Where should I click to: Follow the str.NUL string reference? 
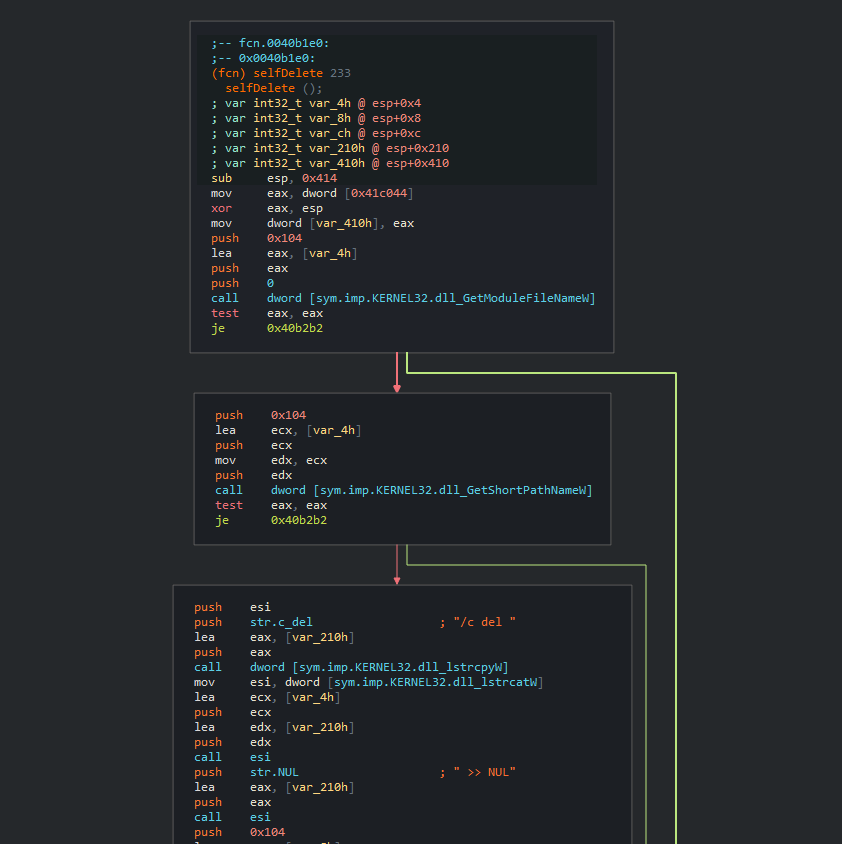point(274,772)
